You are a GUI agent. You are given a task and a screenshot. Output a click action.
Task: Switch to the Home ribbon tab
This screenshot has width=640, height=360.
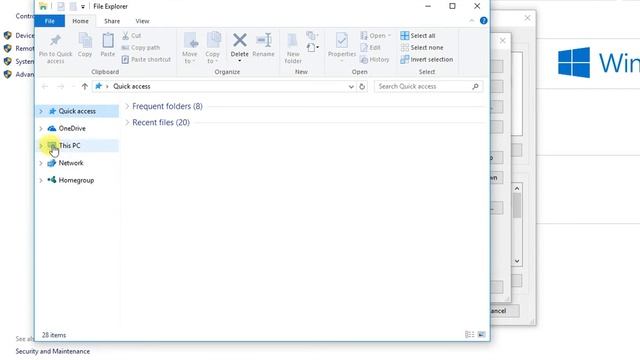(x=80, y=21)
